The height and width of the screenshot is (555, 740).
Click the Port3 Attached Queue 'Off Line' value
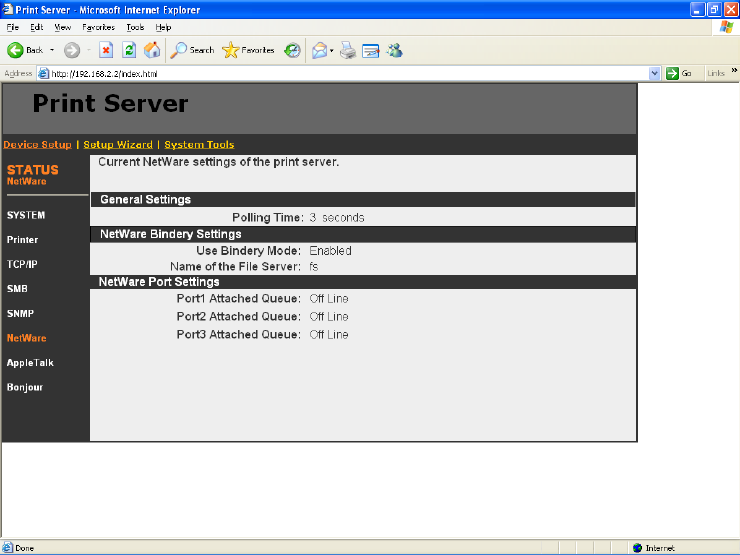click(x=329, y=335)
